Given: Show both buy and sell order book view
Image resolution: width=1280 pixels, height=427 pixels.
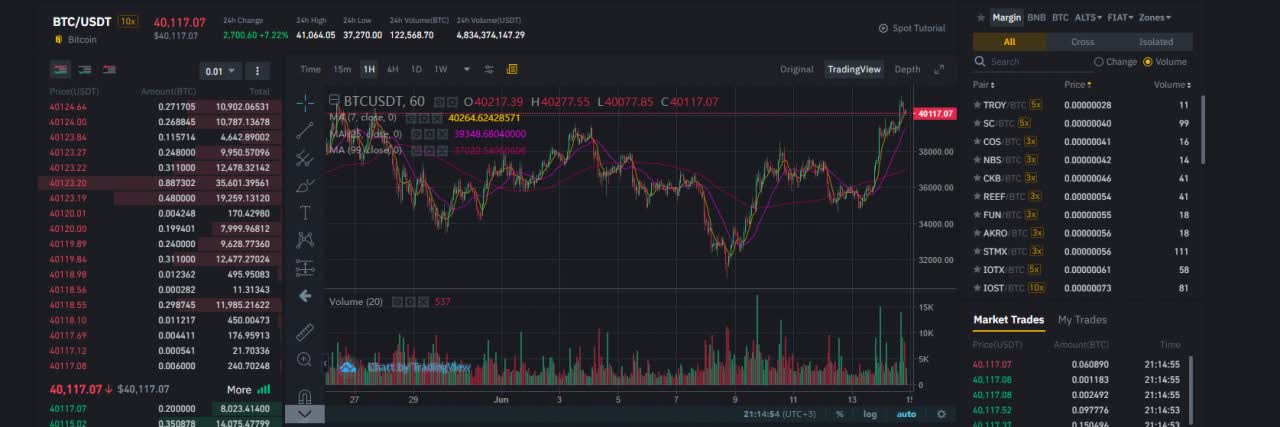Looking at the screenshot, I should click(61, 70).
